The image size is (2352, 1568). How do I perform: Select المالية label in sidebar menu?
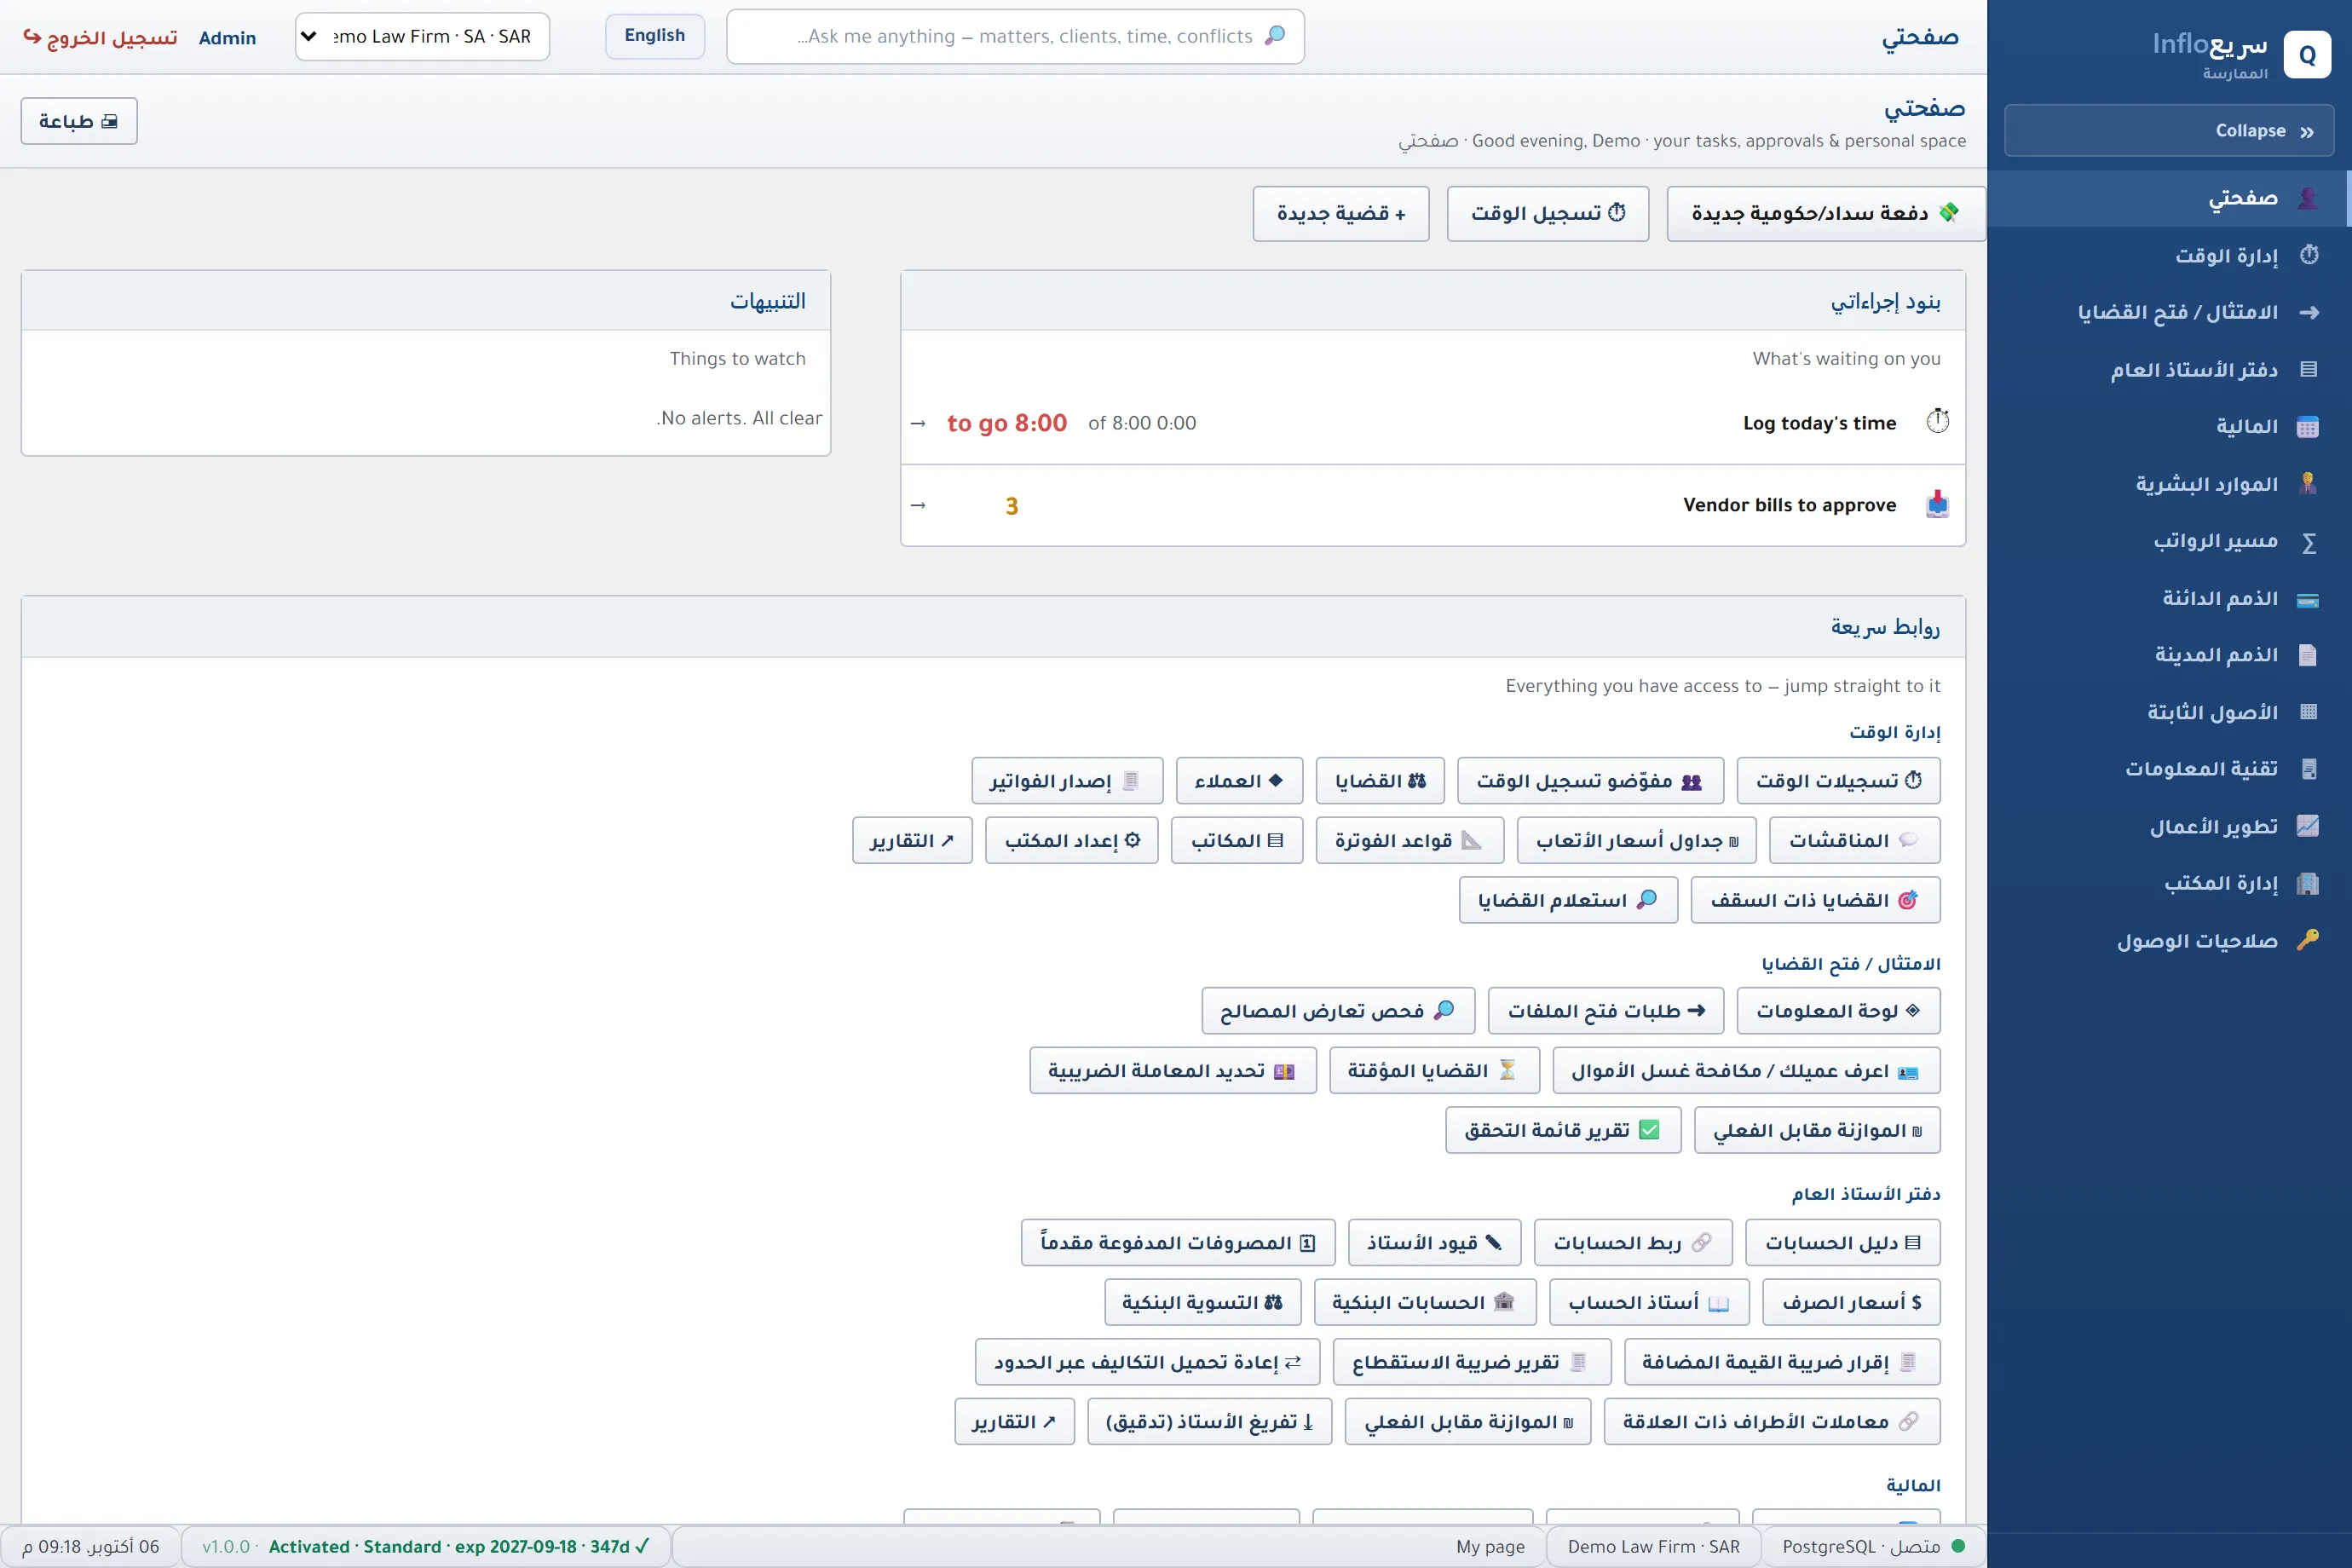click(2246, 427)
